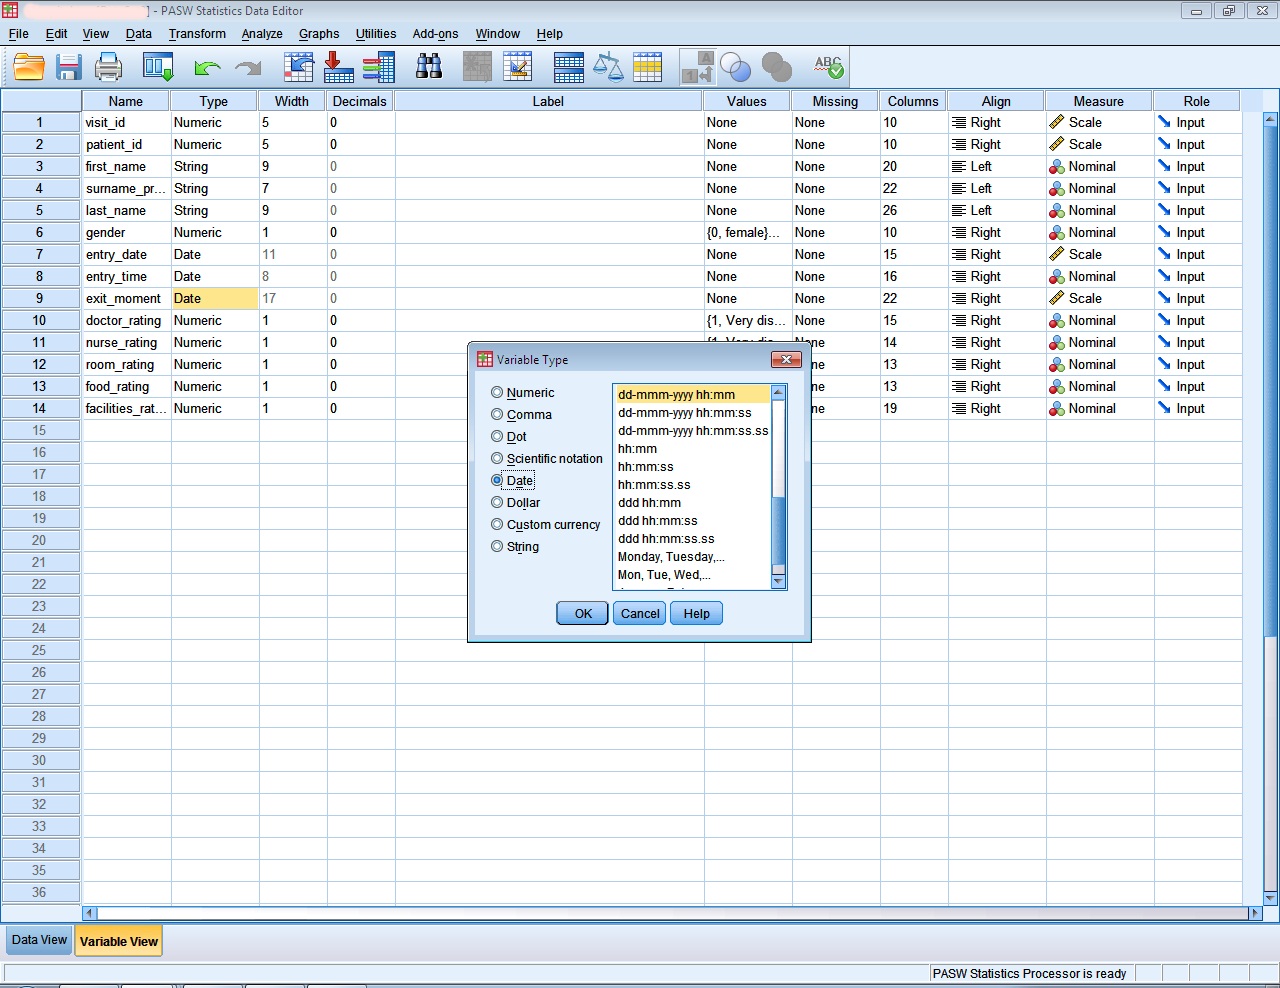Click the Open data document folder icon
The height and width of the screenshot is (988, 1280).
pos(29,67)
